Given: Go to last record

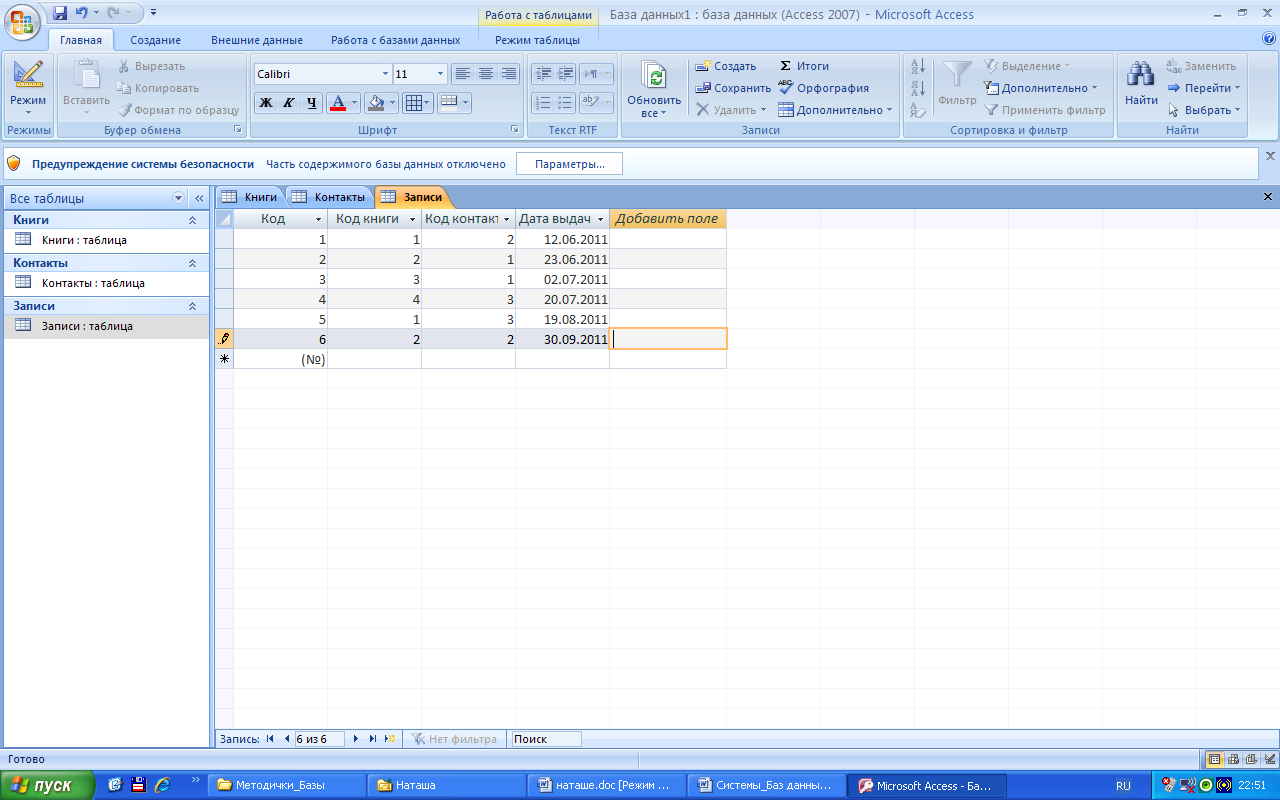Looking at the screenshot, I should point(373,739).
